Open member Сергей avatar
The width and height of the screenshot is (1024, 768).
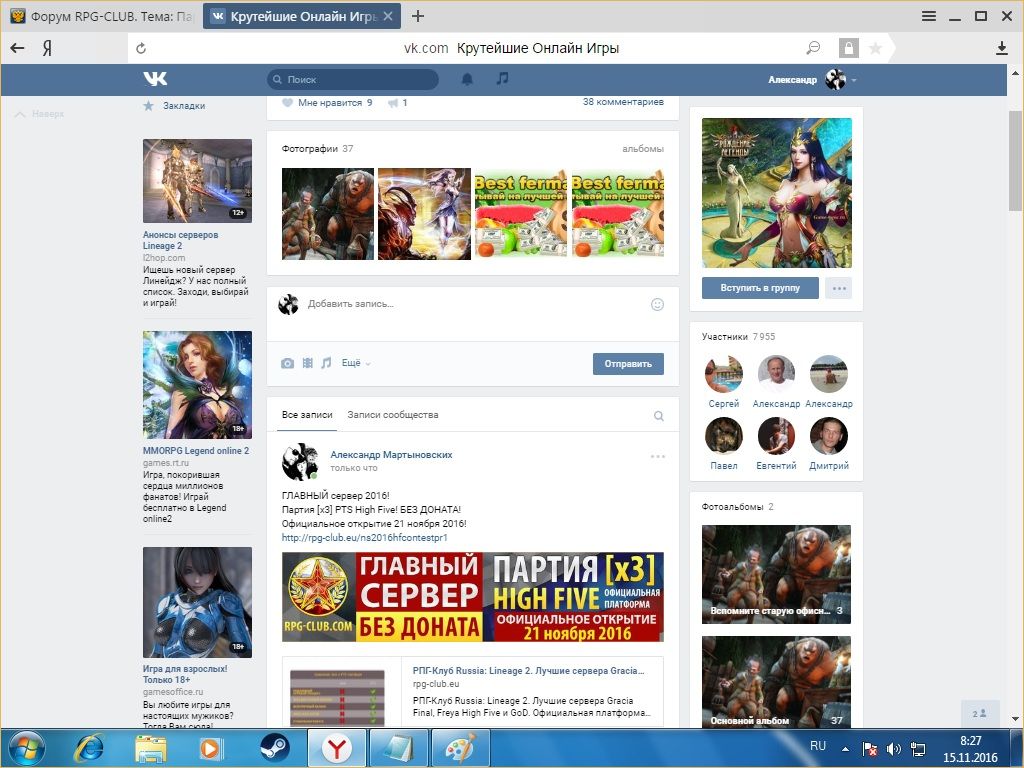click(x=724, y=374)
